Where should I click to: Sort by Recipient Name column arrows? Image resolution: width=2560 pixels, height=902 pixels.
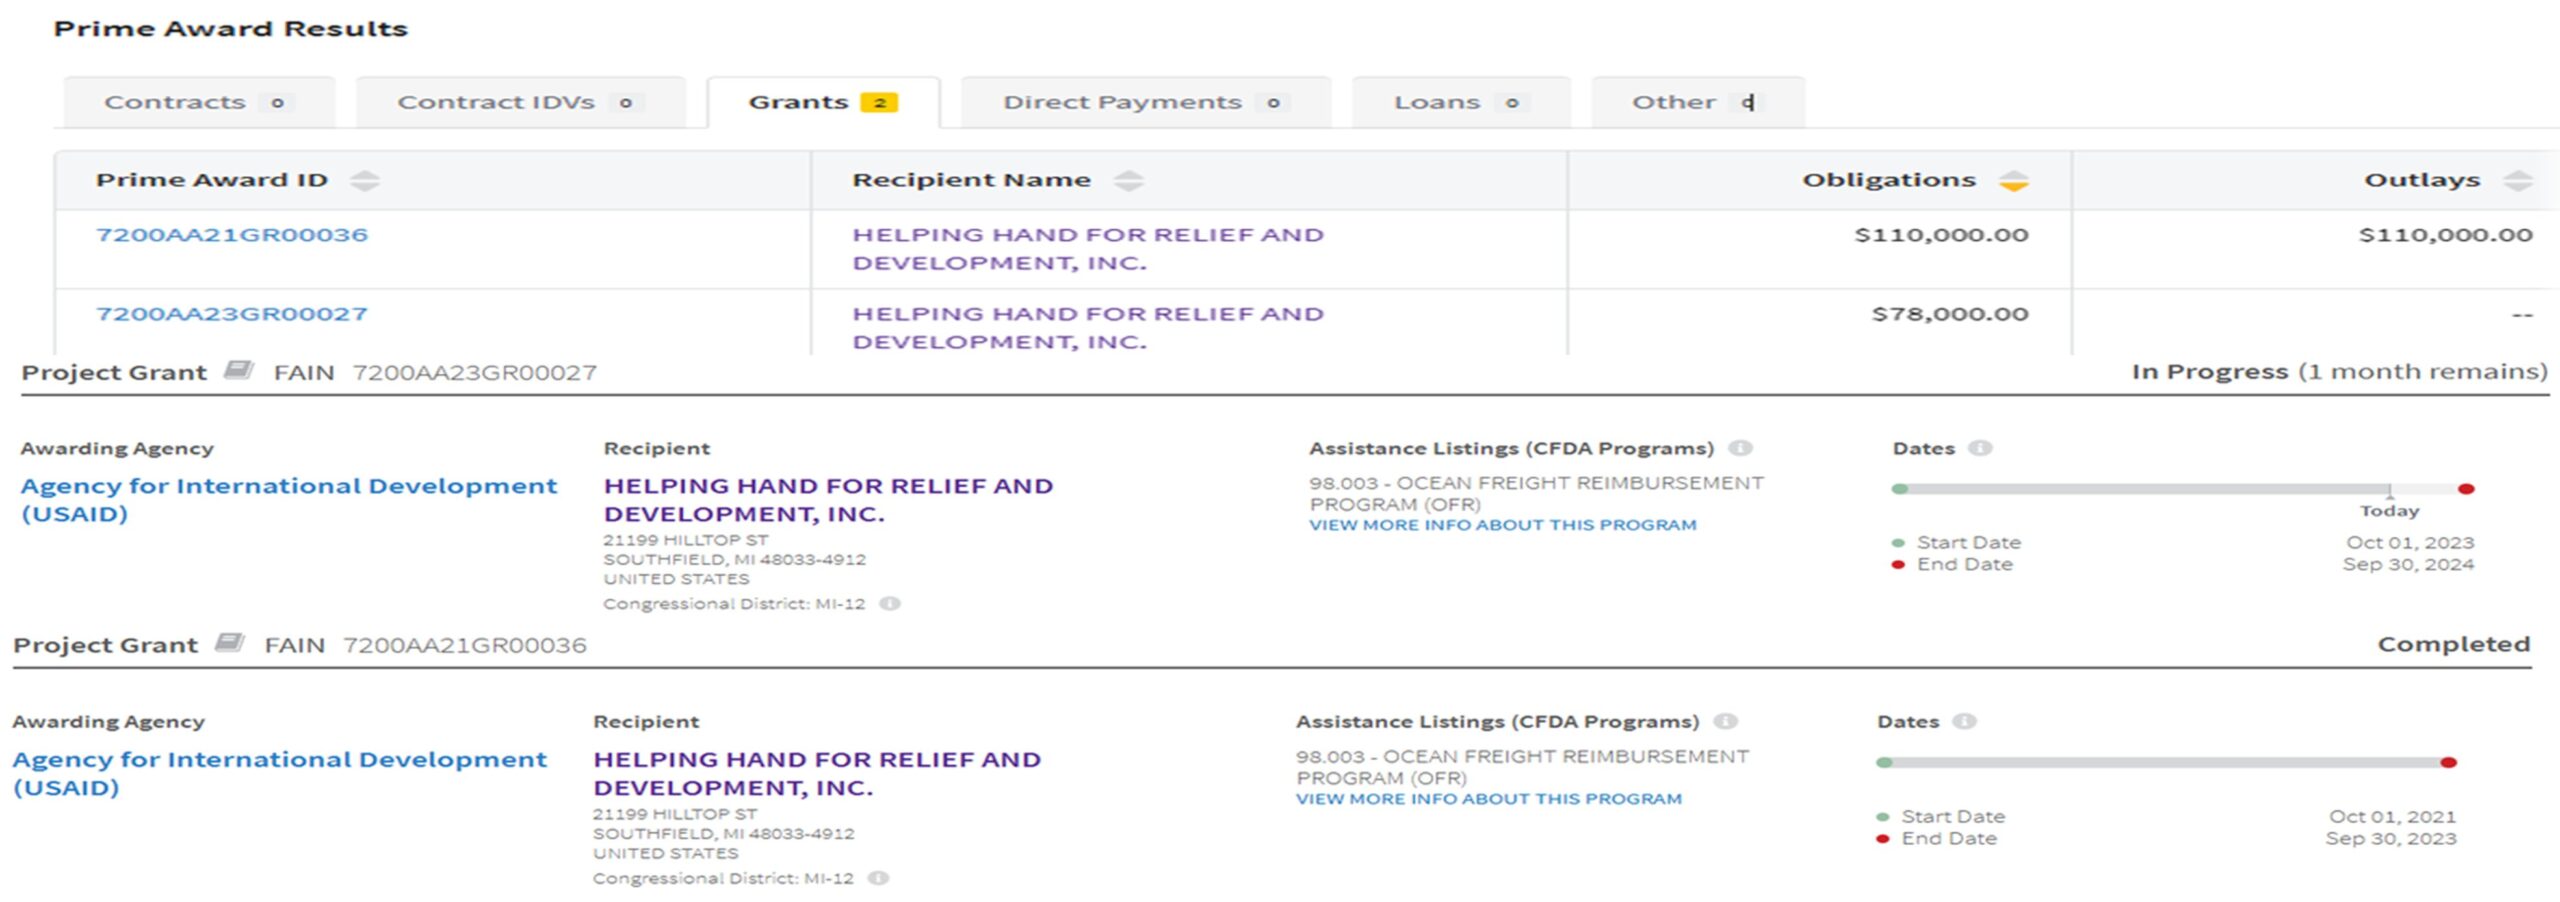(1128, 181)
